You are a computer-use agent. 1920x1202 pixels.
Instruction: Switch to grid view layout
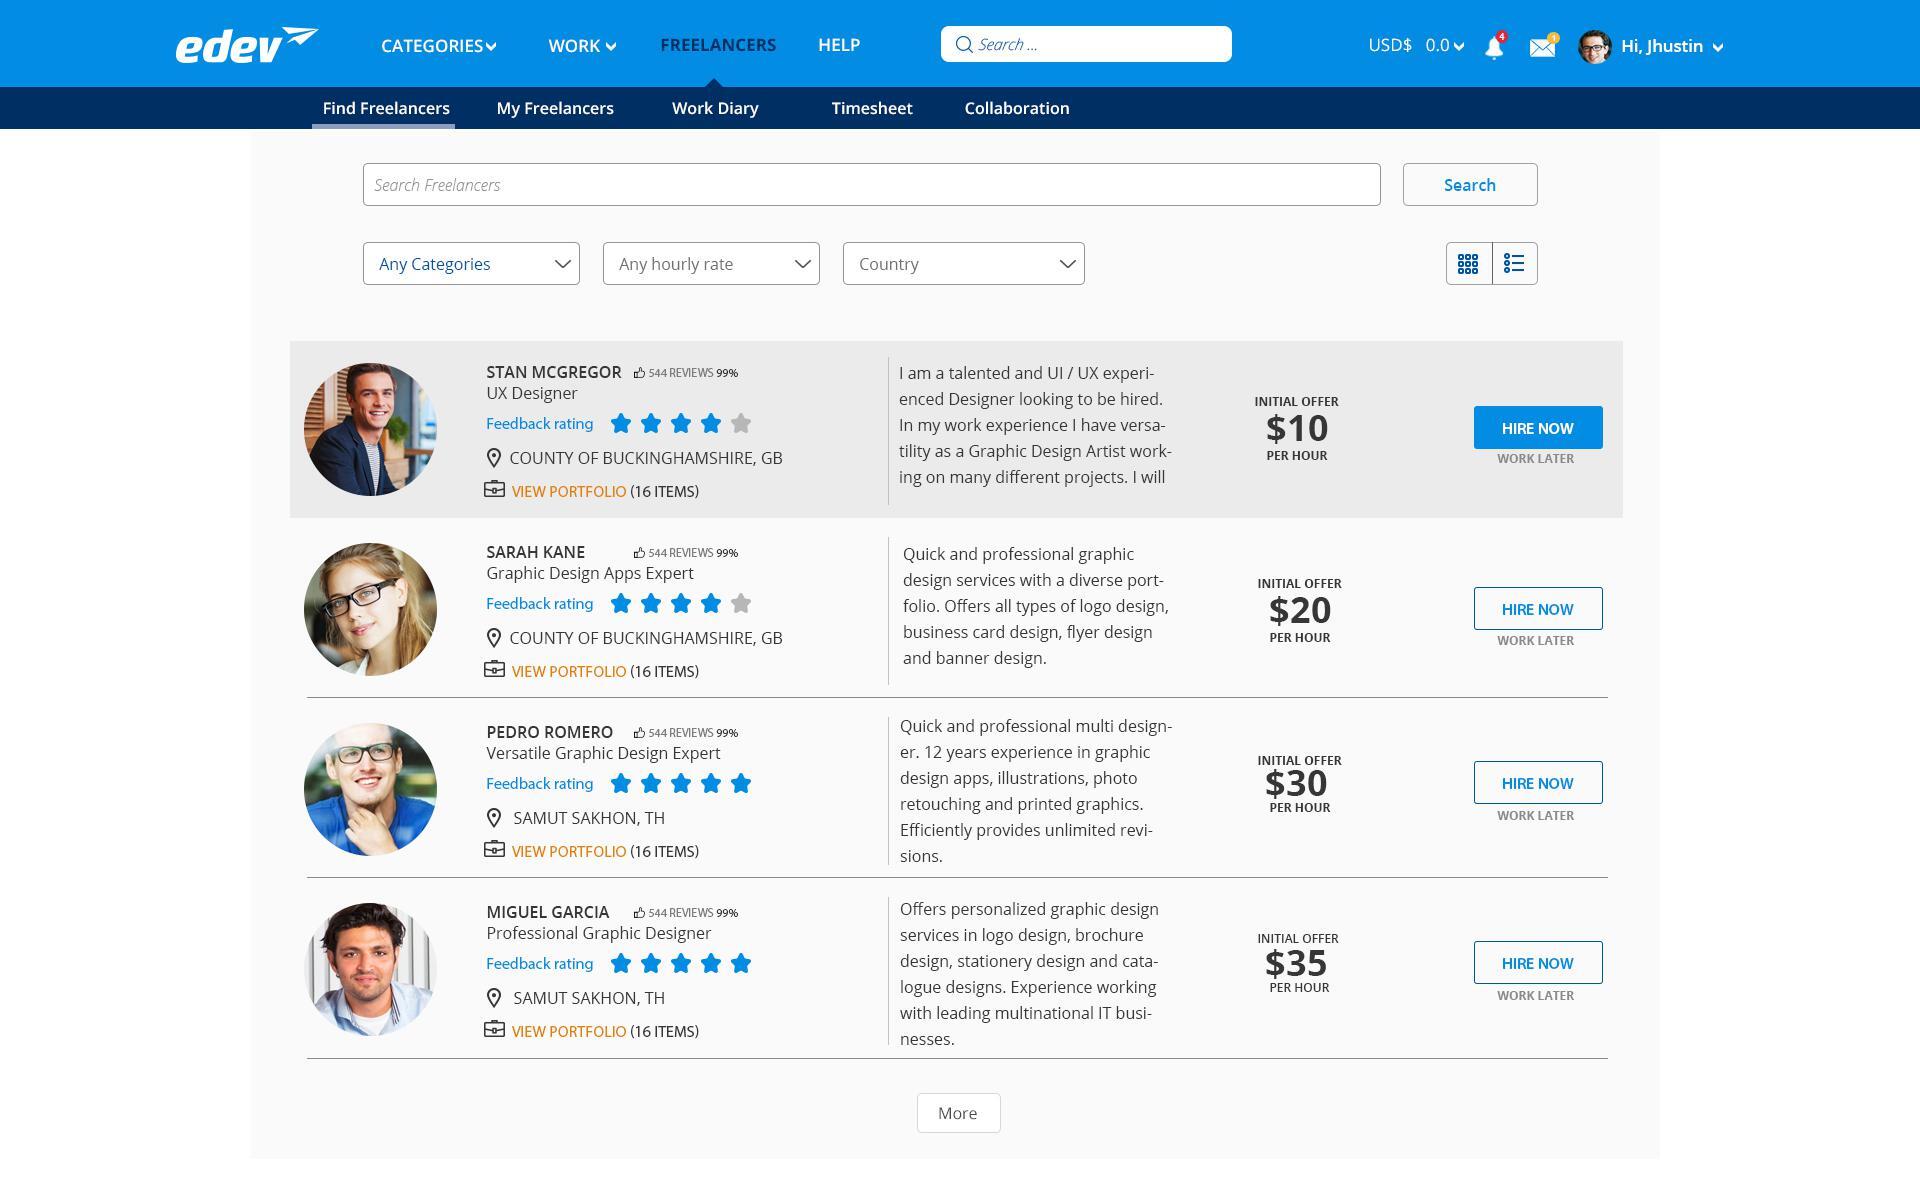click(x=1468, y=264)
